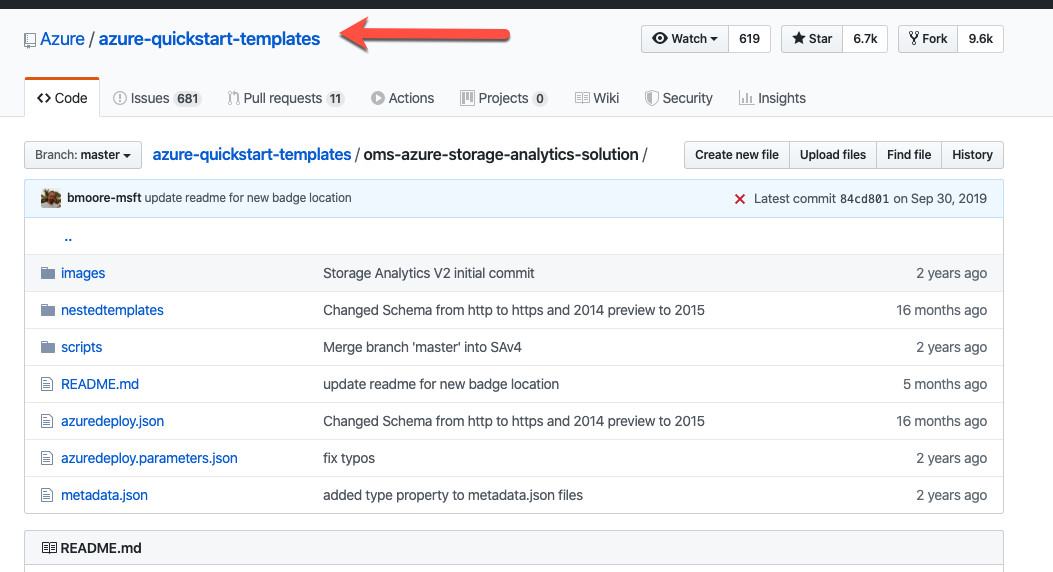Click bmoore-msft's avatar thumbnail
Image resolution: width=1053 pixels, height=572 pixels.
click(51, 198)
